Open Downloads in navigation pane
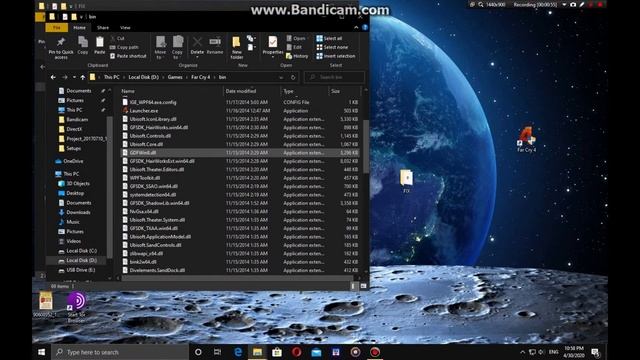The image size is (640, 360). [x=78, y=212]
